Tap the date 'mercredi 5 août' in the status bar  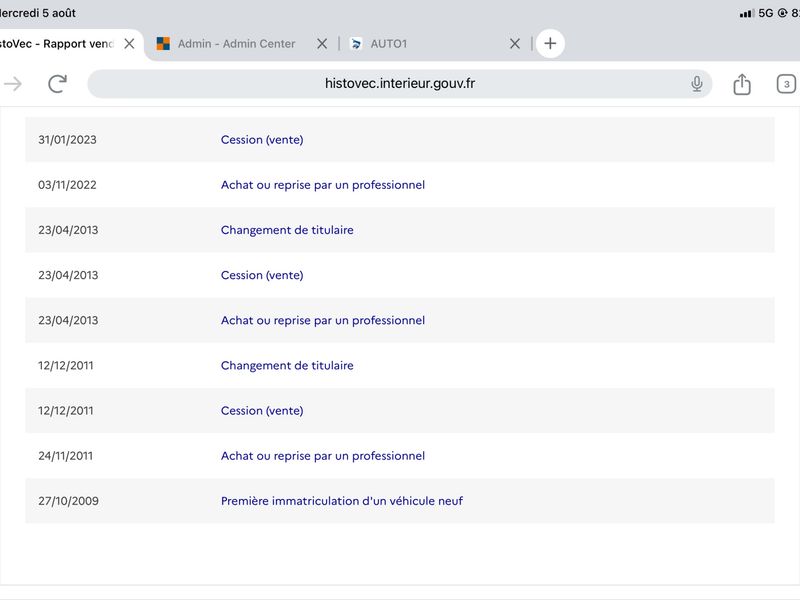(x=38, y=13)
